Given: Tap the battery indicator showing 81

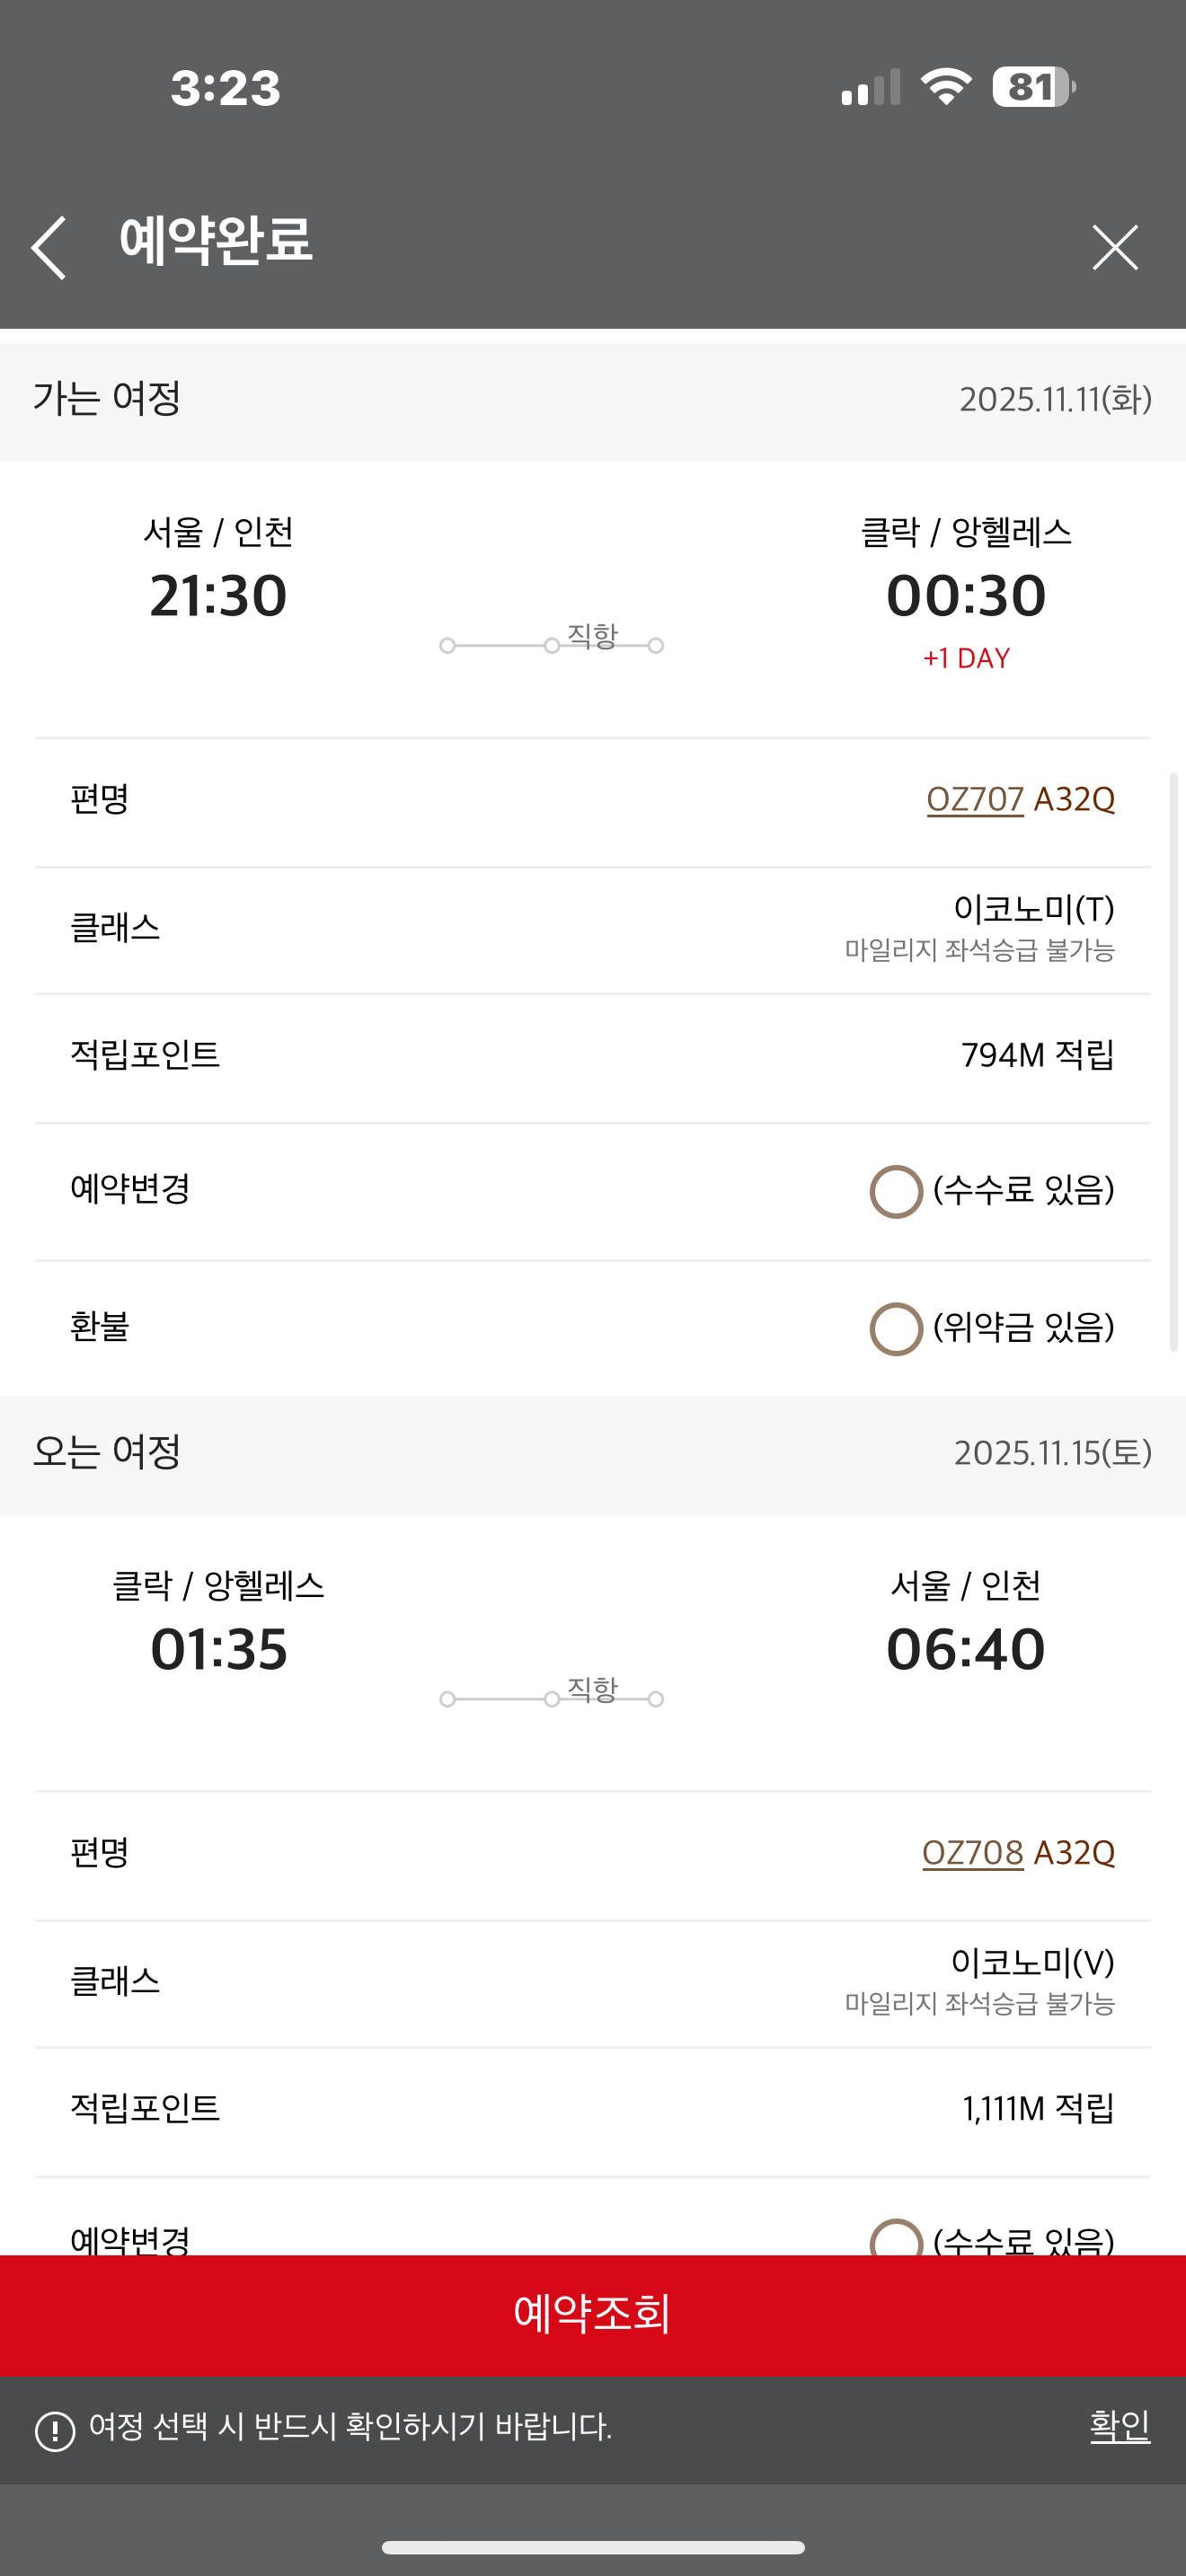Looking at the screenshot, I should pyautogui.click(x=1033, y=87).
